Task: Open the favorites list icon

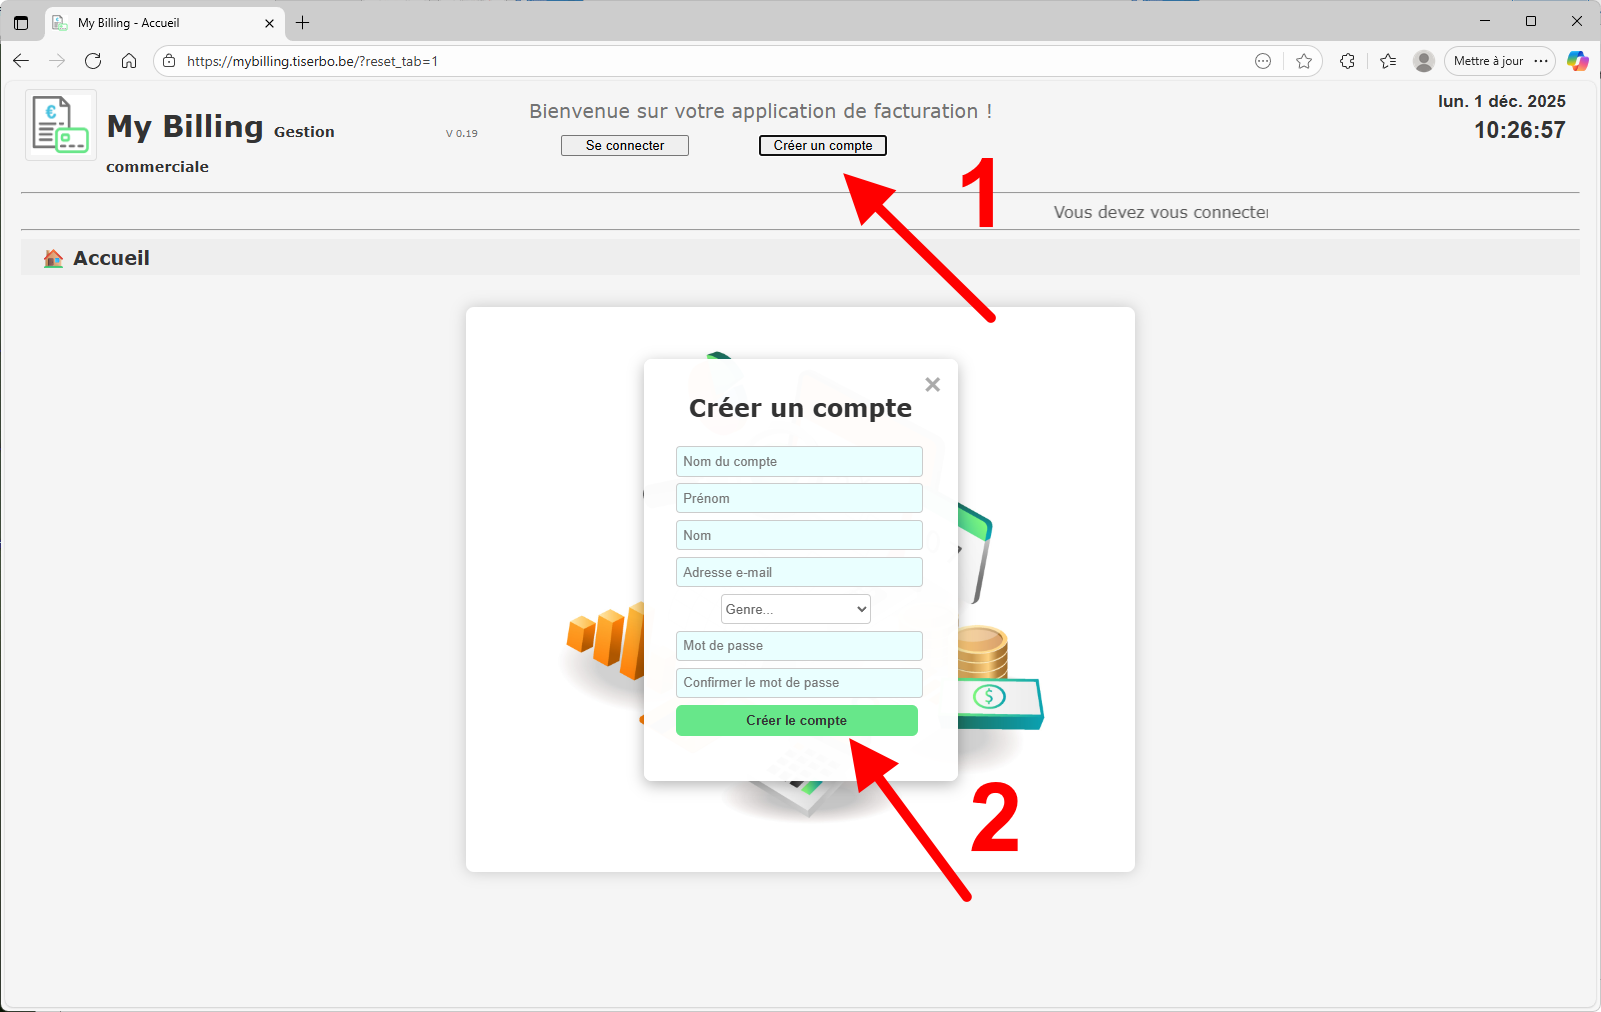Action: 1387,61
